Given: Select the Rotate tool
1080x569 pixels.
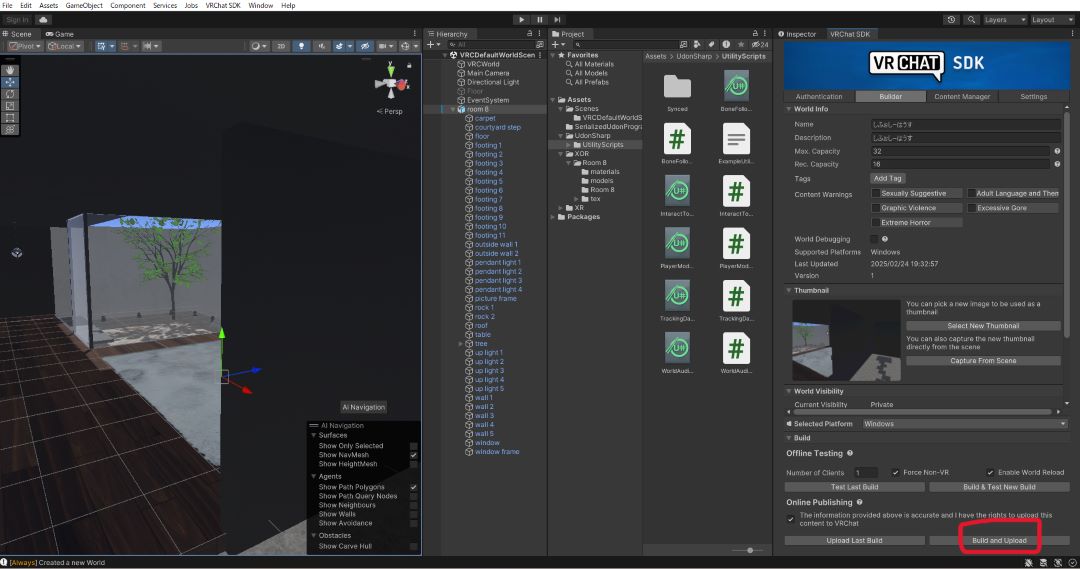Looking at the screenshot, I should (10, 94).
